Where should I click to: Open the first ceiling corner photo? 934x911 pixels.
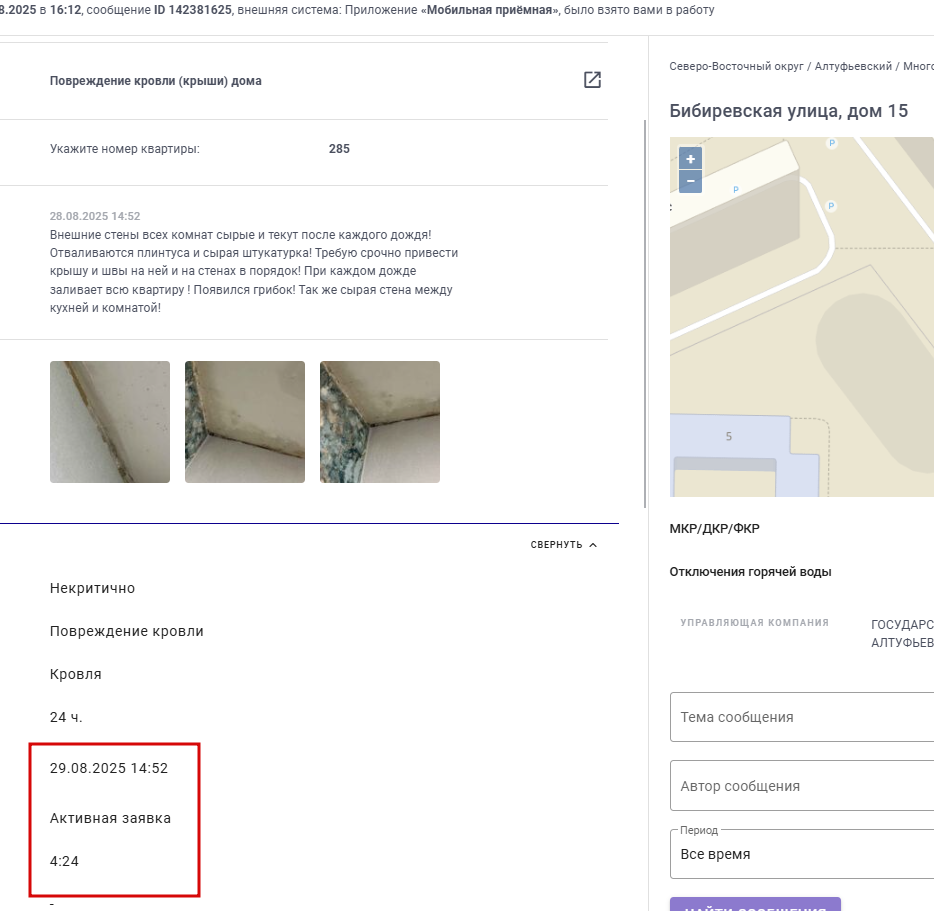click(x=110, y=422)
